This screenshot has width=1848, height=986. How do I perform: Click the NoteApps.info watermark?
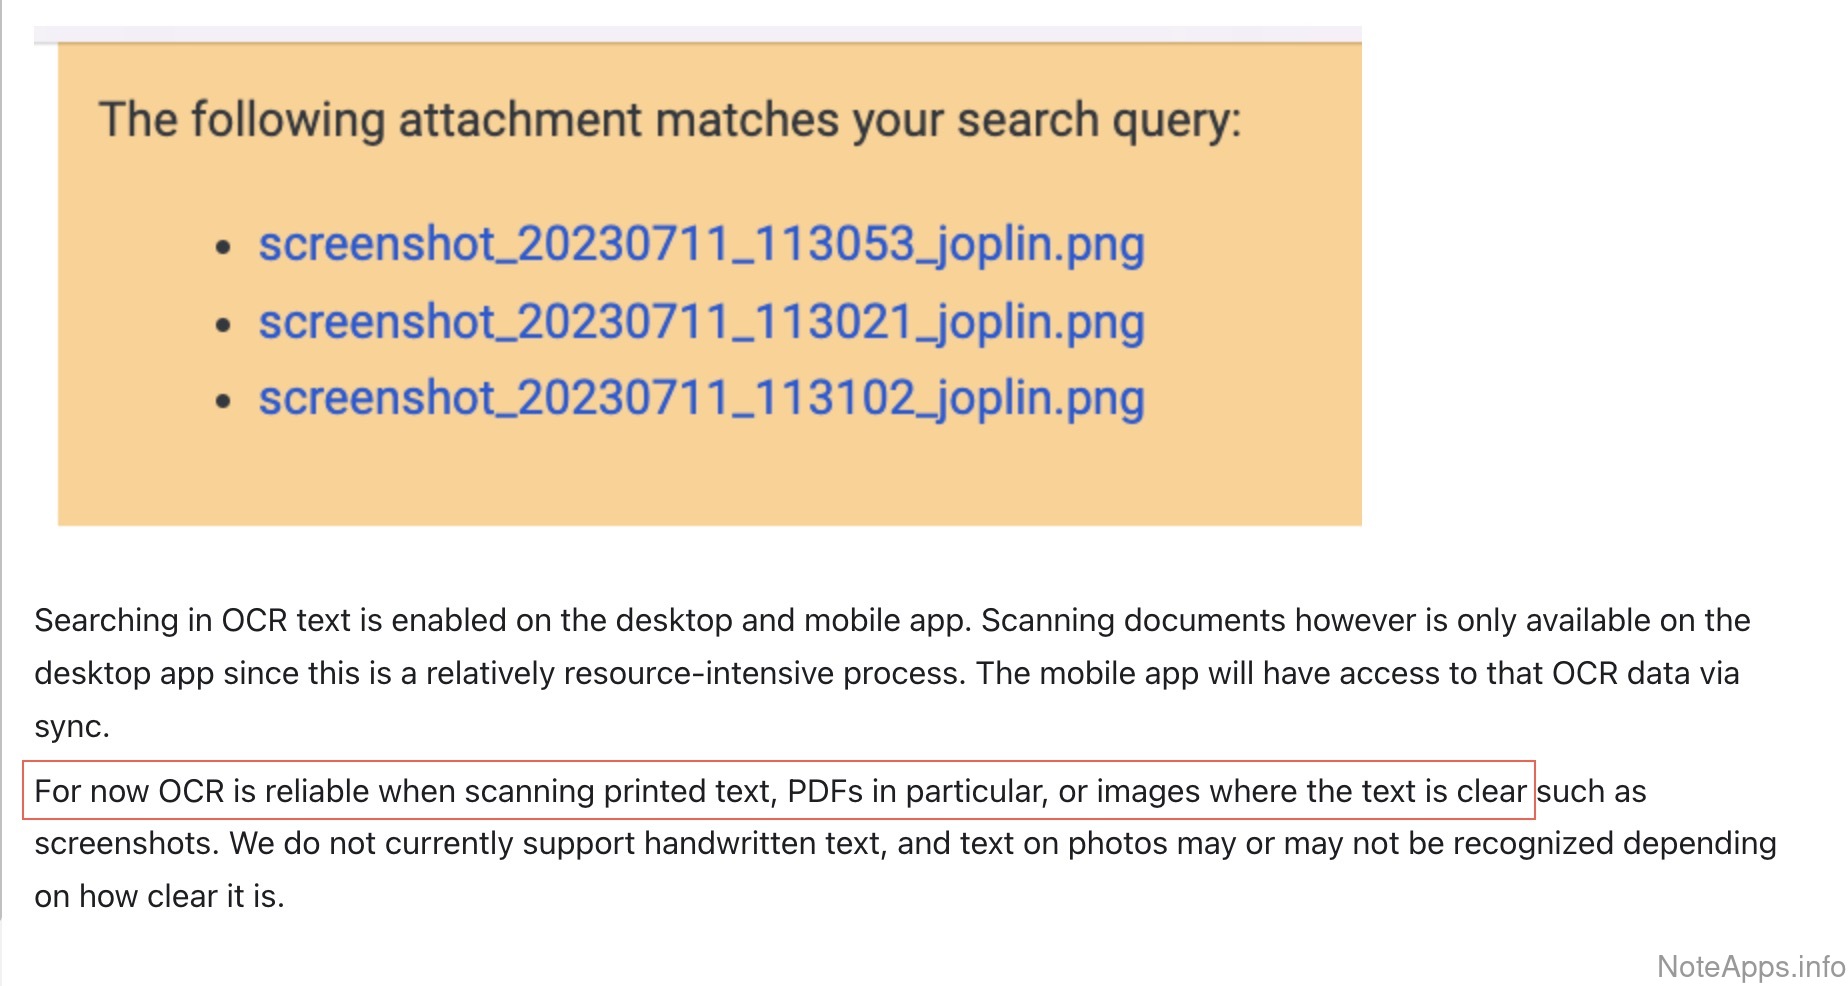(1750, 966)
